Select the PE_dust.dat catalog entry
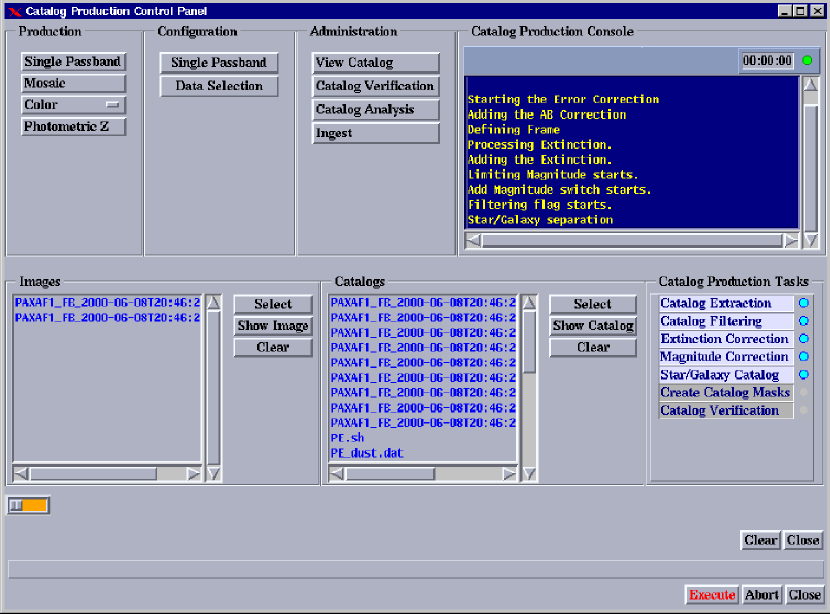The image size is (830, 614). [367, 453]
